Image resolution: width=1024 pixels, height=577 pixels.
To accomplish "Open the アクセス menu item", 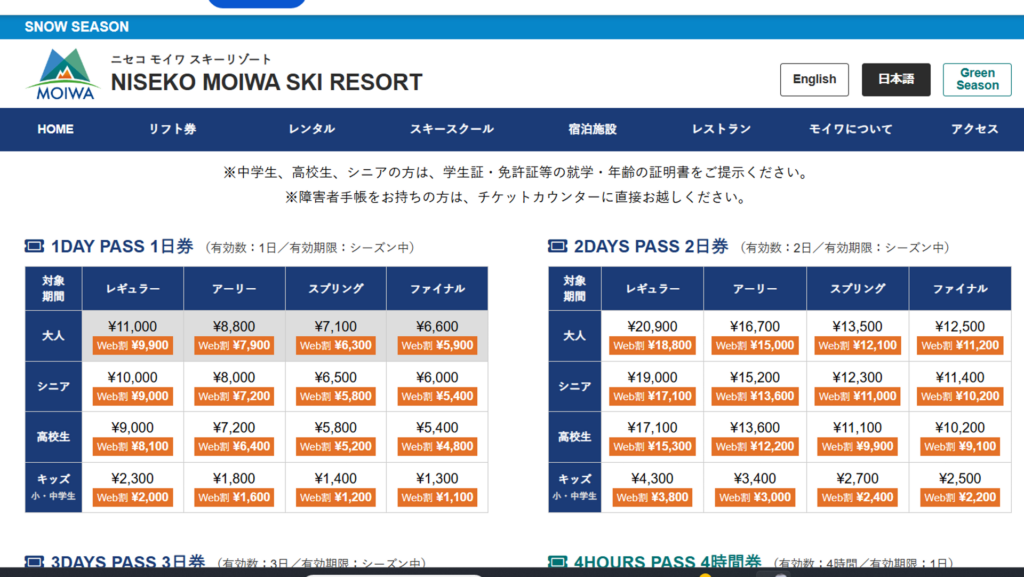I will [x=974, y=129].
